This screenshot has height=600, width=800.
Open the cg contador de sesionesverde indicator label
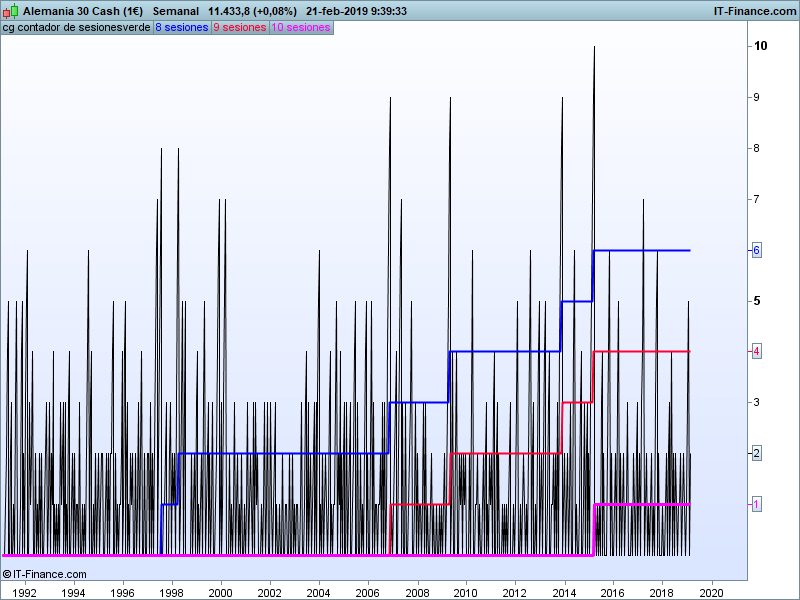[76, 27]
